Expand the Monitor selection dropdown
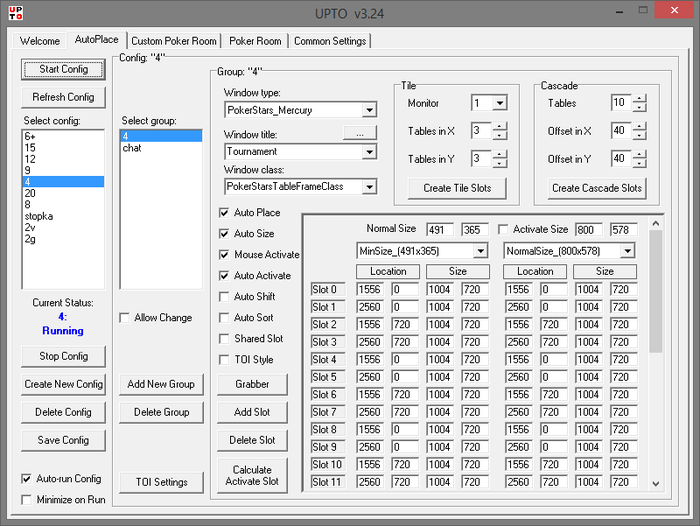Screen dimensions: 700x526 point(500,103)
